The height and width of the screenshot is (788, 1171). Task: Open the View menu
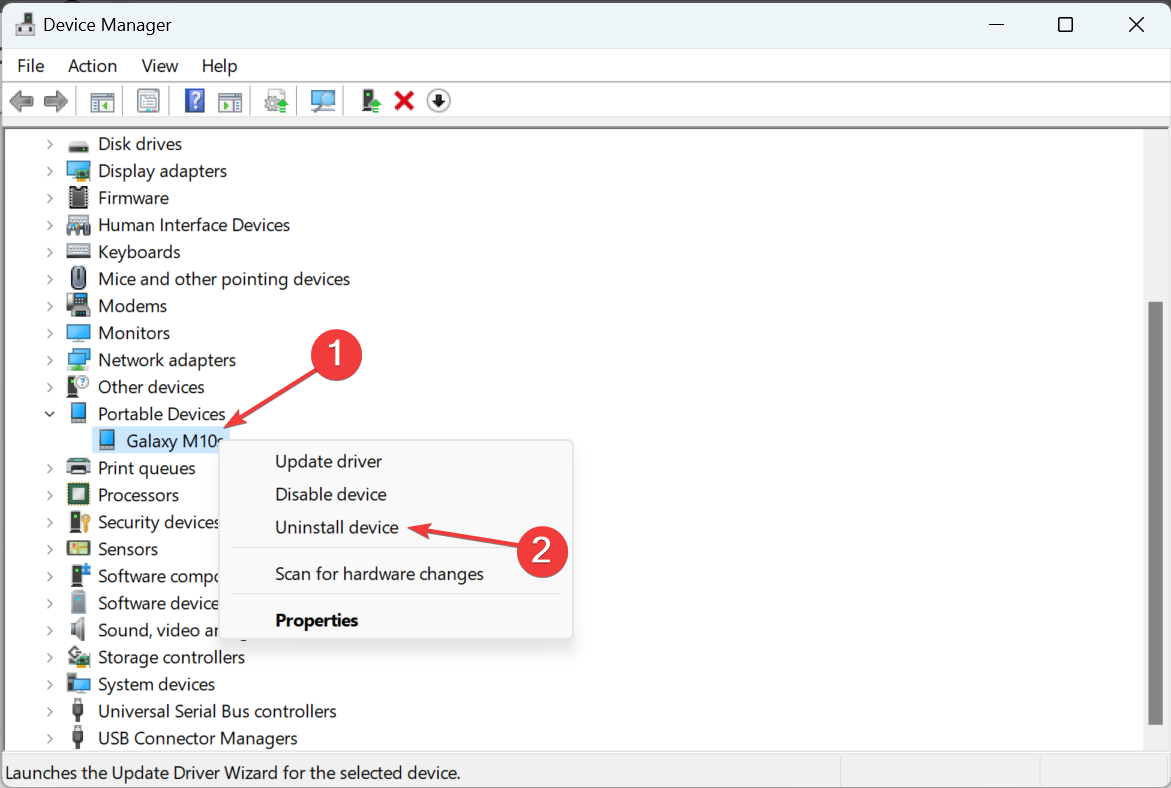(160, 66)
